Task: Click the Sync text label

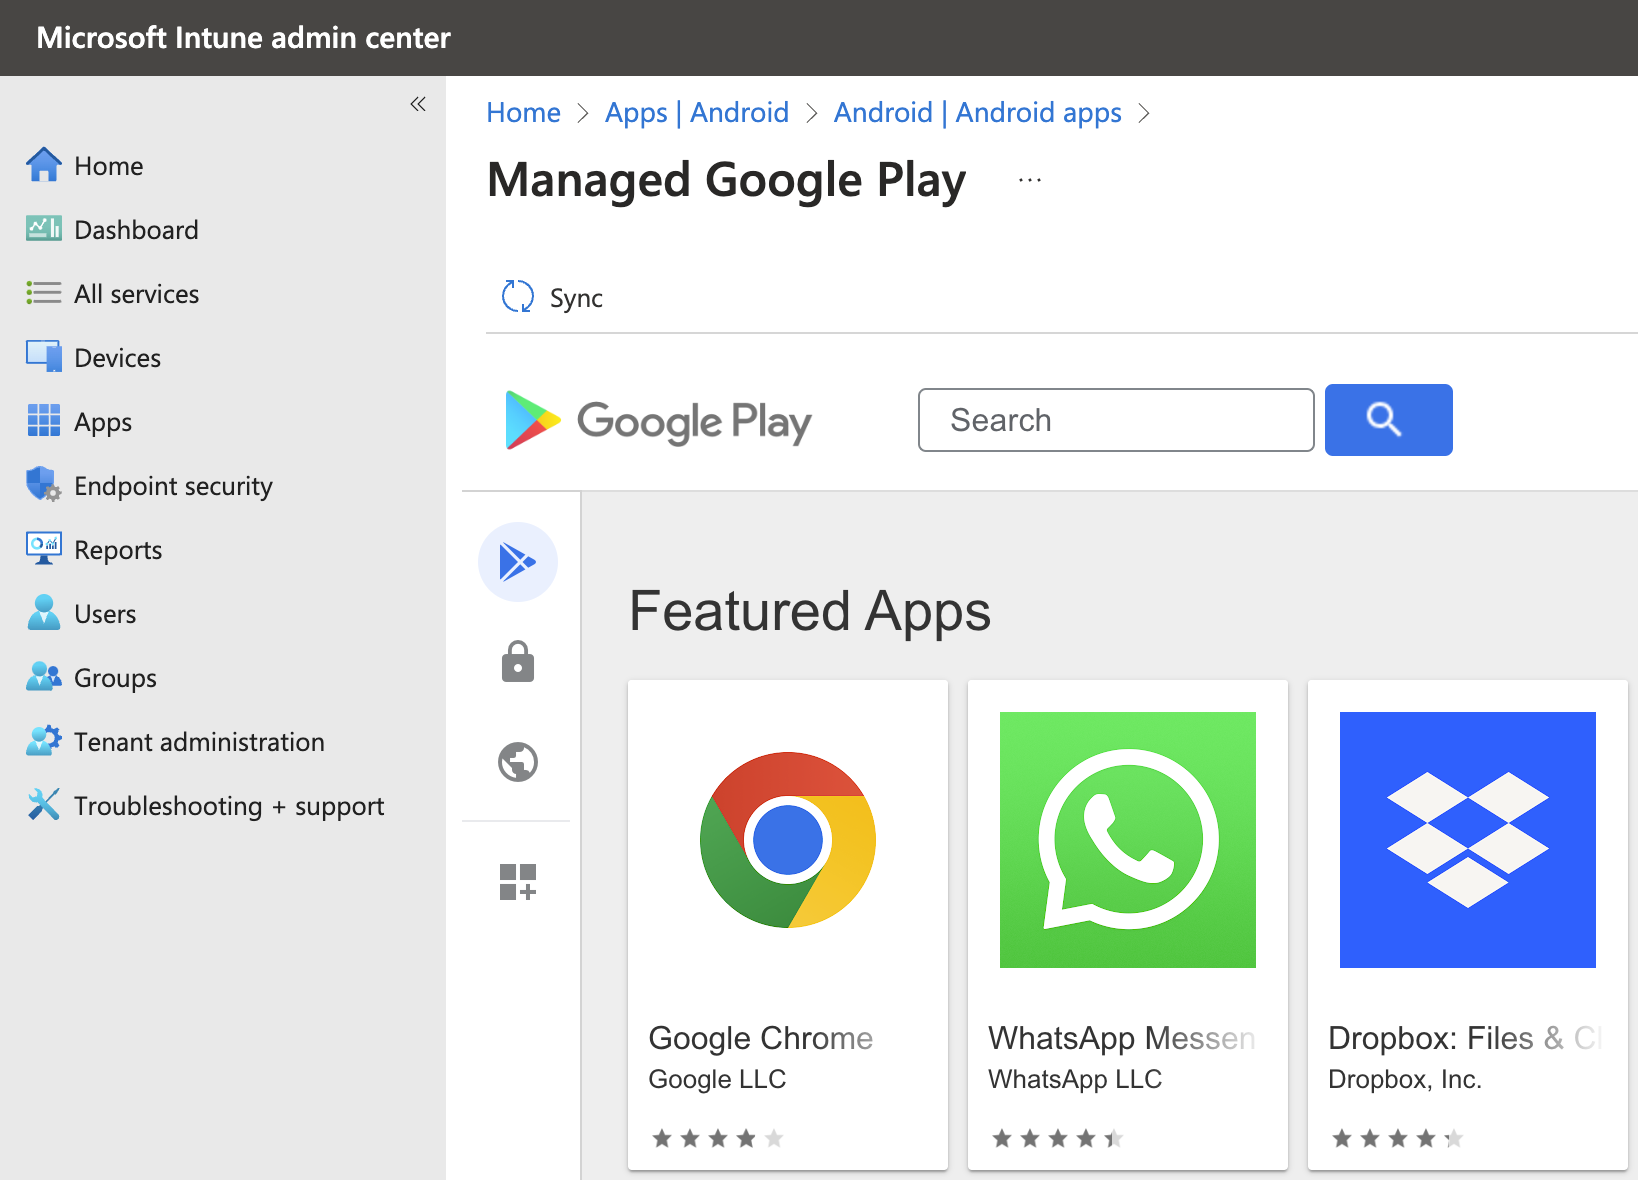Action: click(576, 298)
